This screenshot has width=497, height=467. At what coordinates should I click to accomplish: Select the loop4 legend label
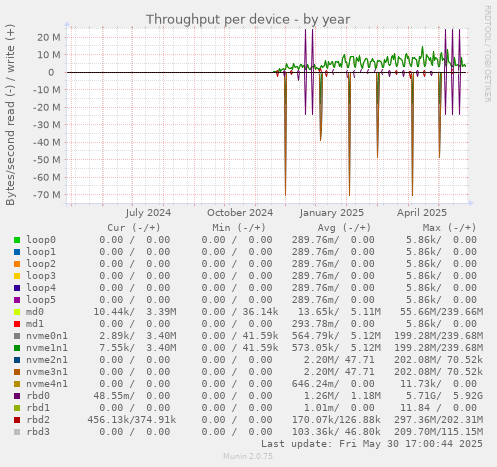[41, 288]
